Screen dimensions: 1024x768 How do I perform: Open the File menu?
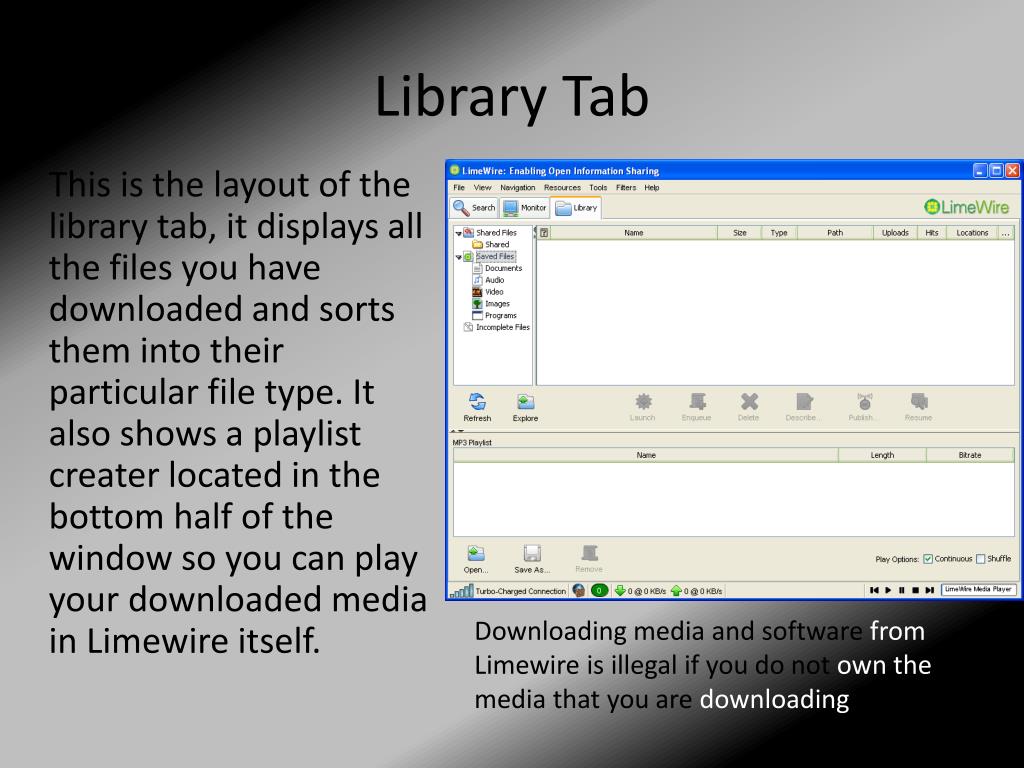click(459, 187)
